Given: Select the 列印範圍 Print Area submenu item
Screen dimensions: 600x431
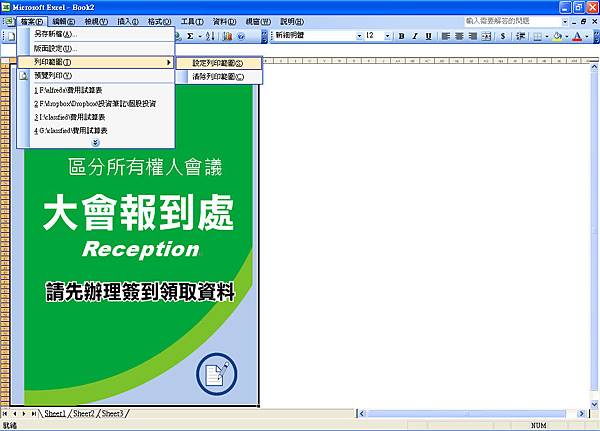Looking at the screenshot, I should point(96,62).
